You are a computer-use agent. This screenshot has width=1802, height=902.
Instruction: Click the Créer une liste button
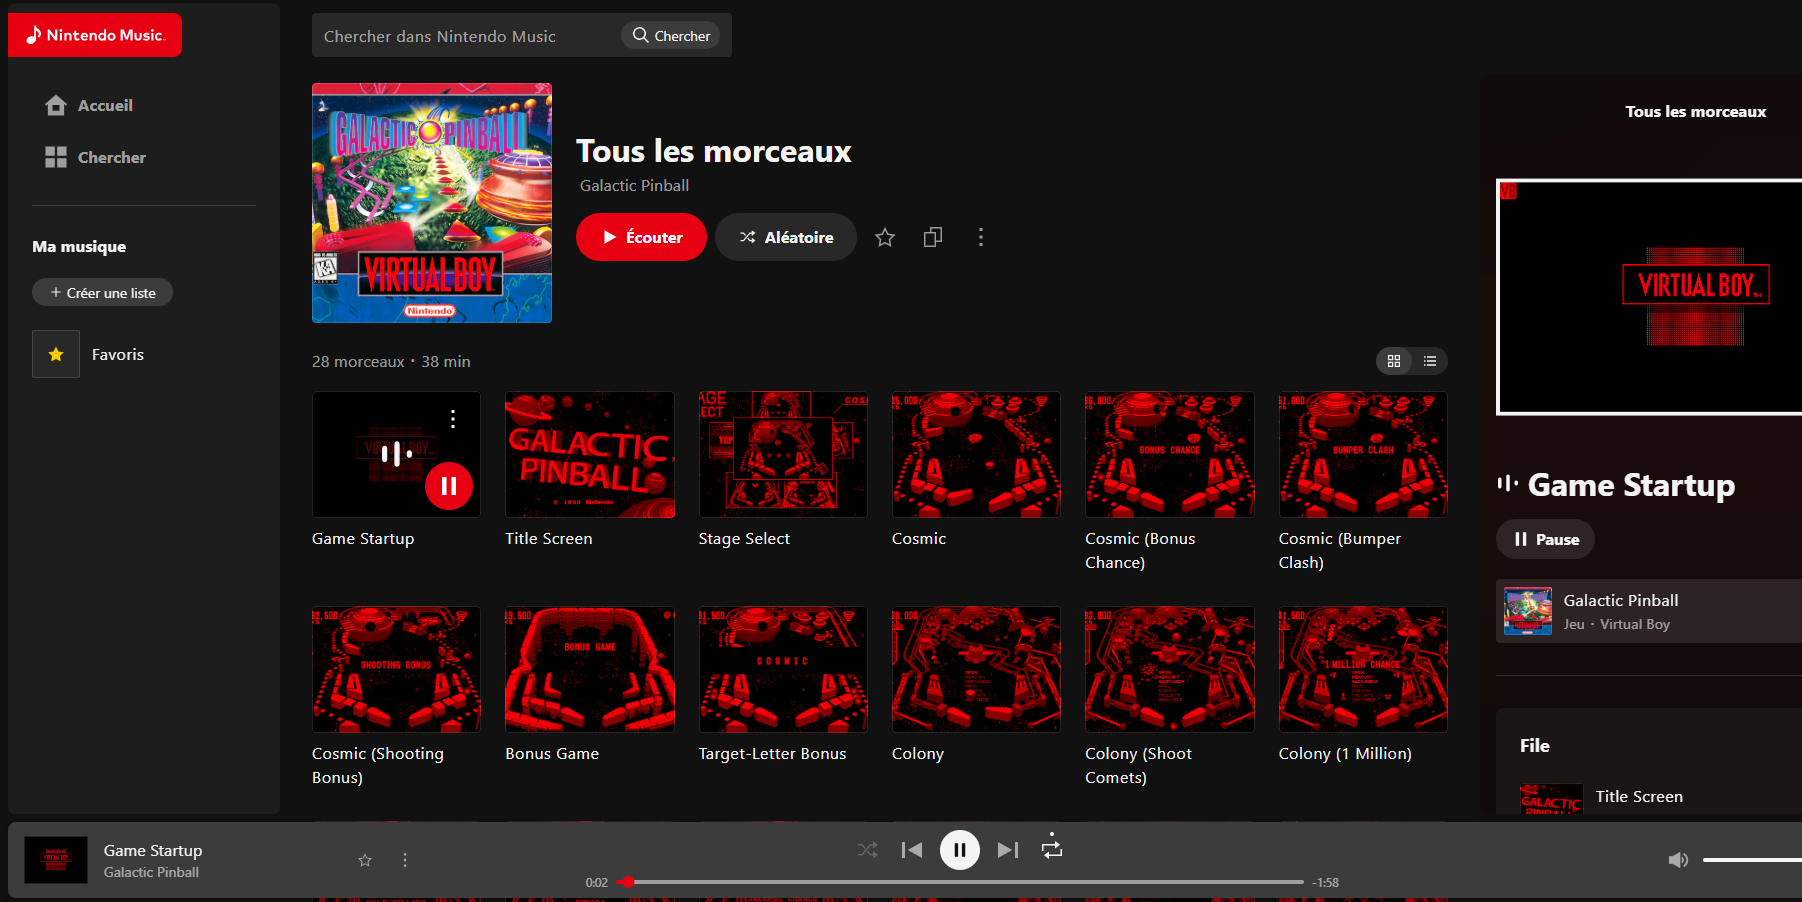click(102, 292)
